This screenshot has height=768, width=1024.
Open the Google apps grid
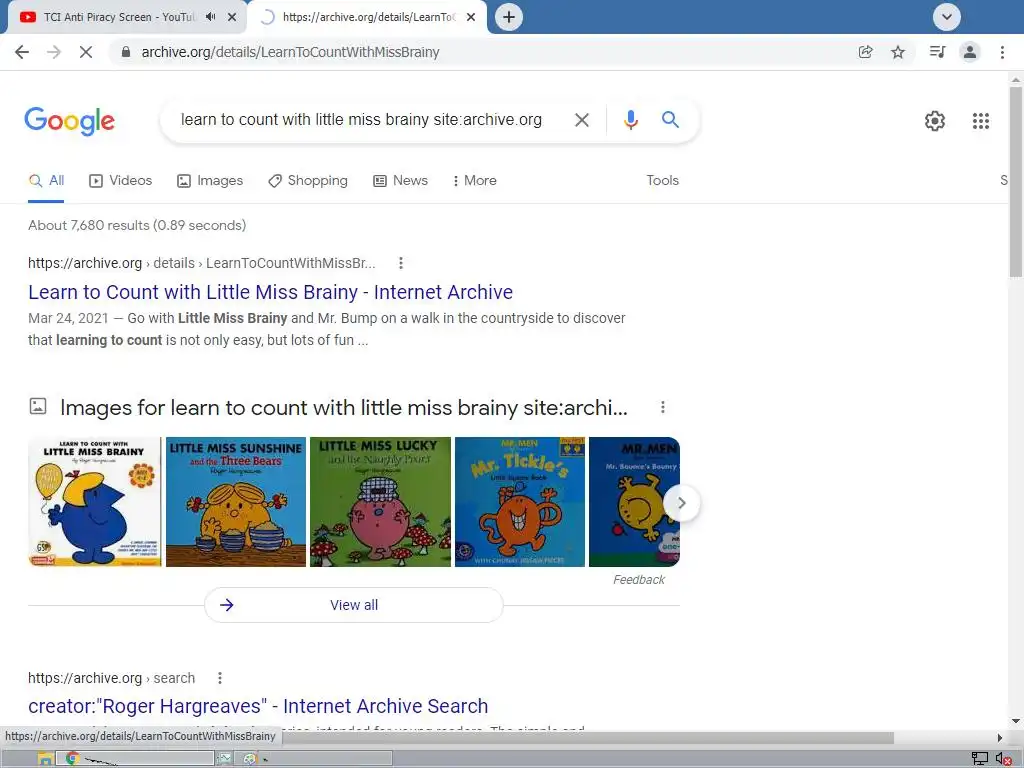pyautogui.click(x=980, y=121)
